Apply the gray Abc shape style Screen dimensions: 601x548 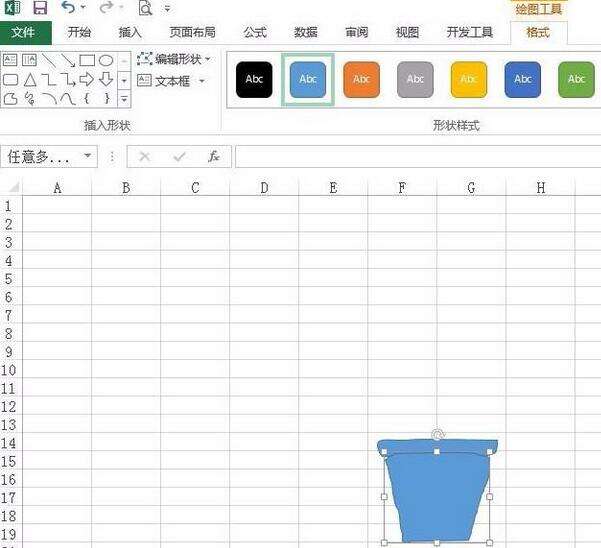[415, 80]
